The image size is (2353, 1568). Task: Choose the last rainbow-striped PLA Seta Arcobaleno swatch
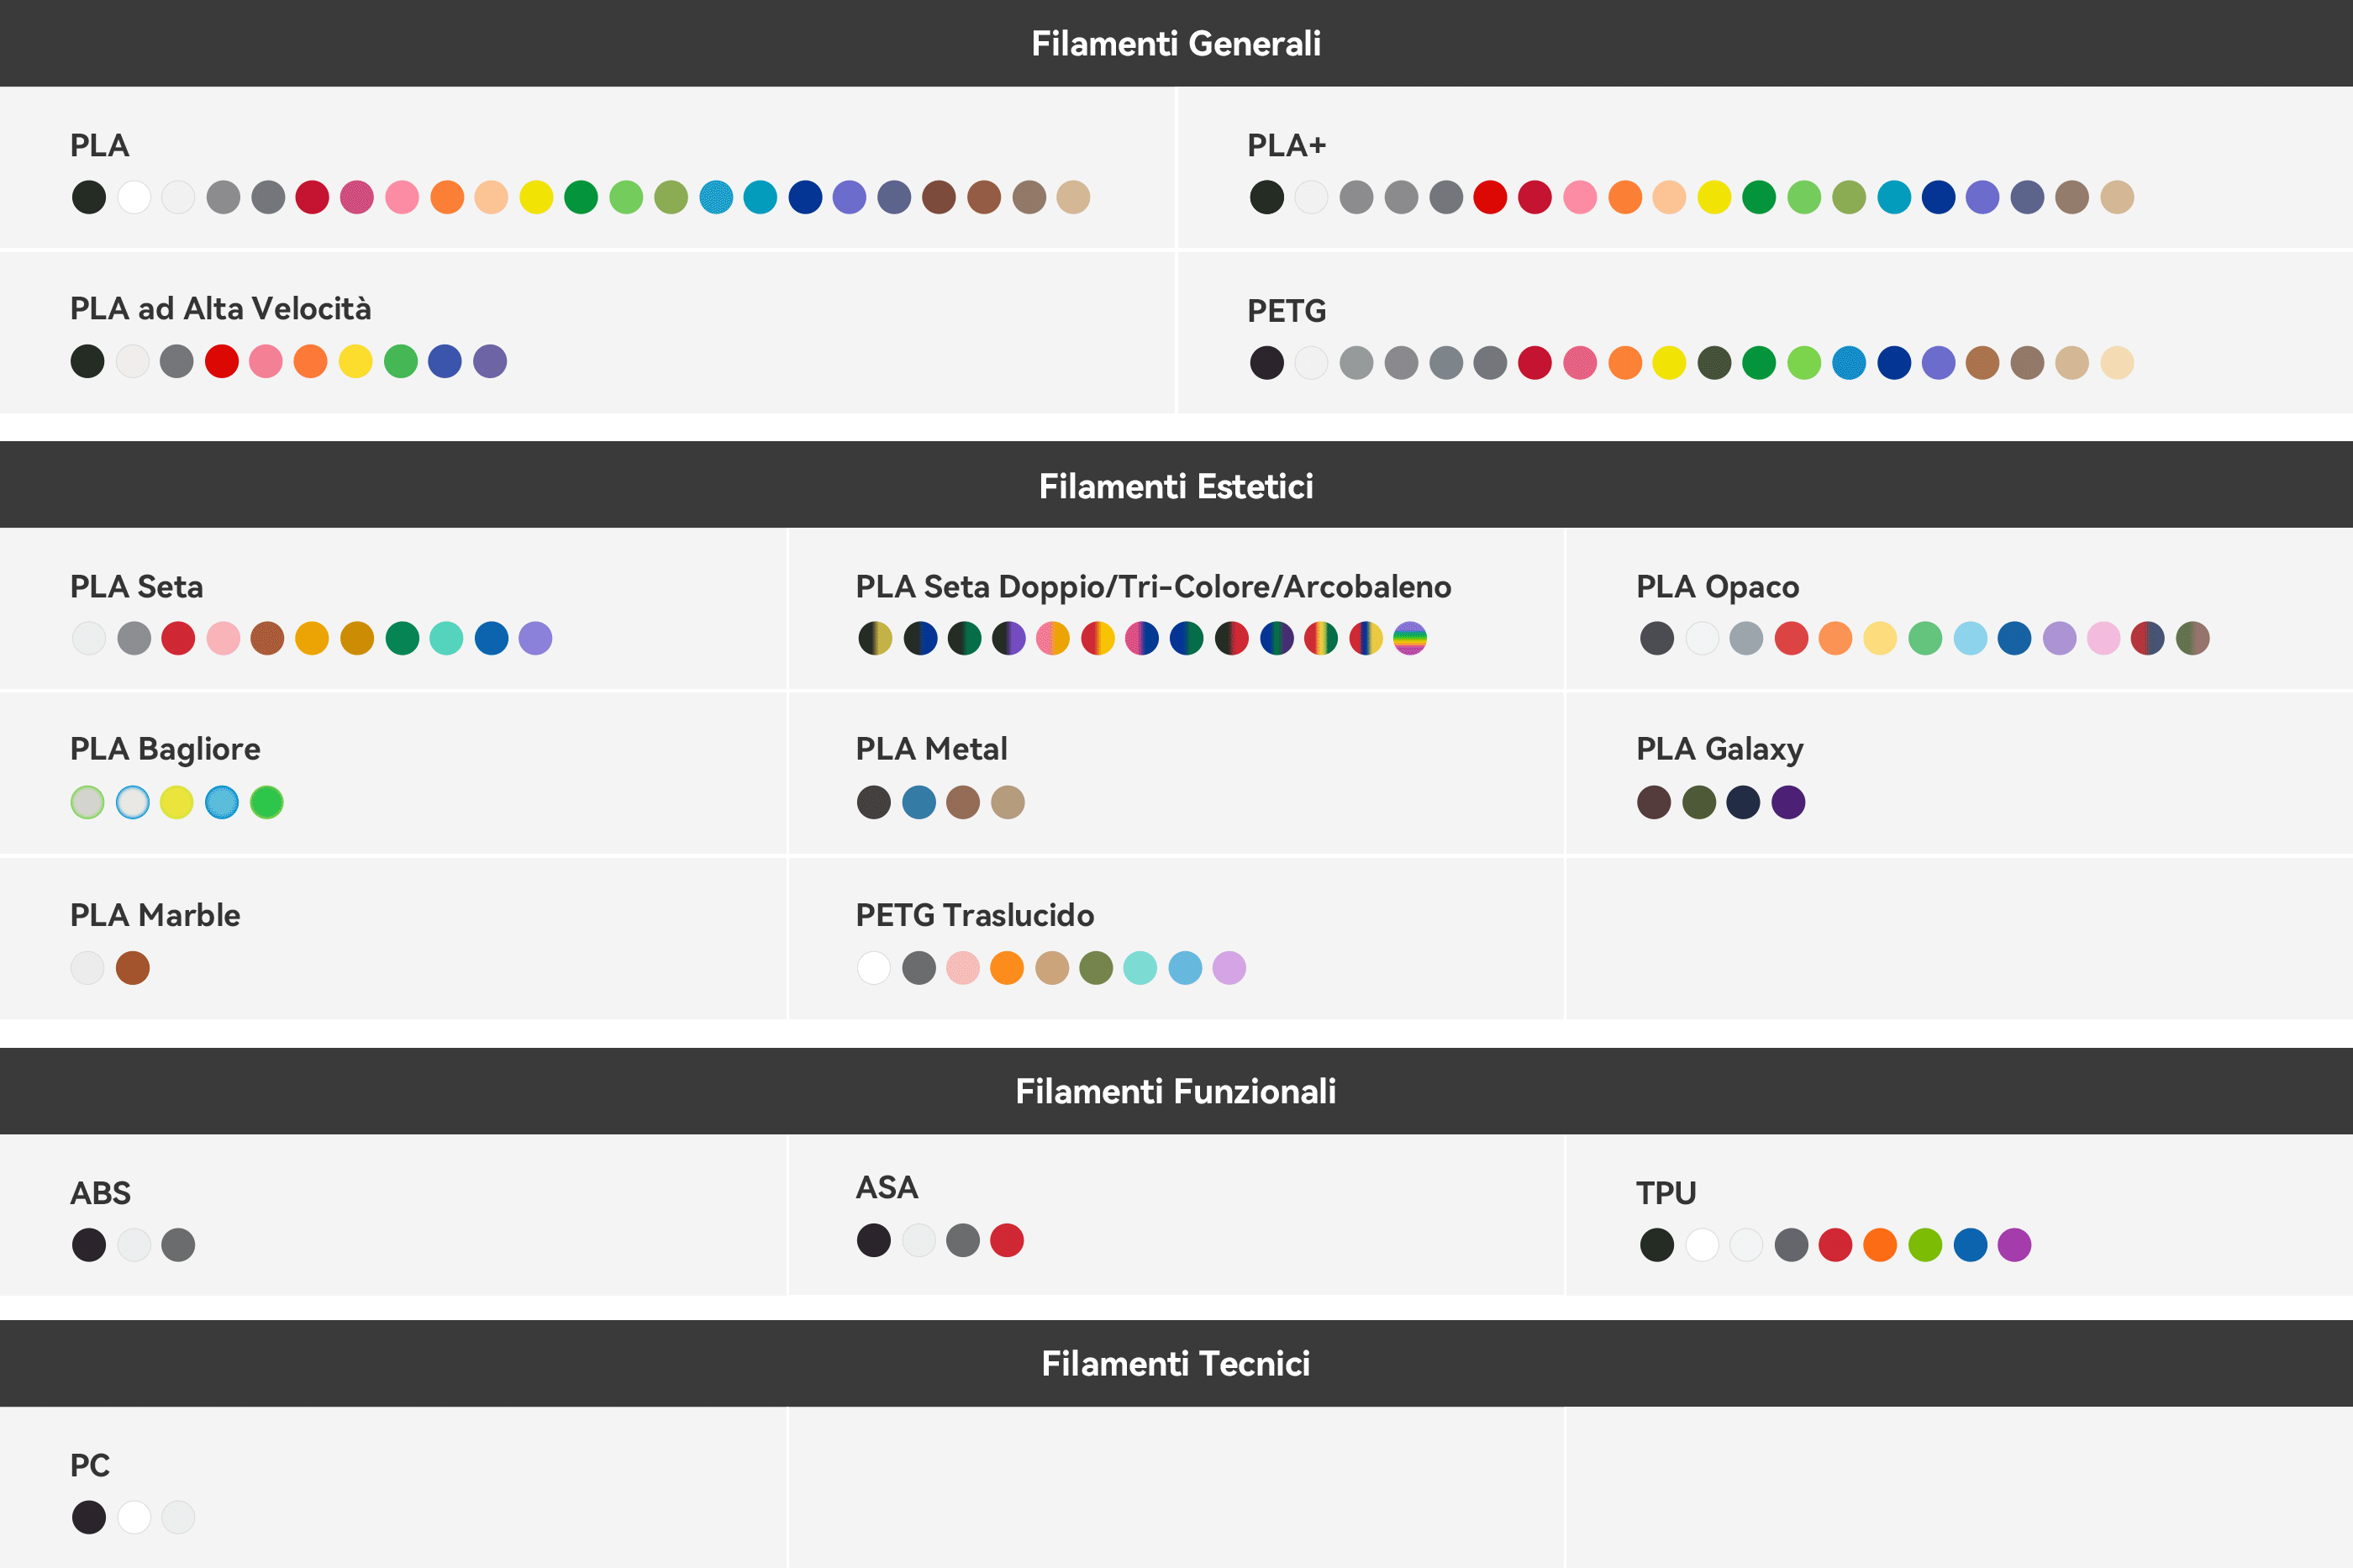click(x=1410, y=638)
